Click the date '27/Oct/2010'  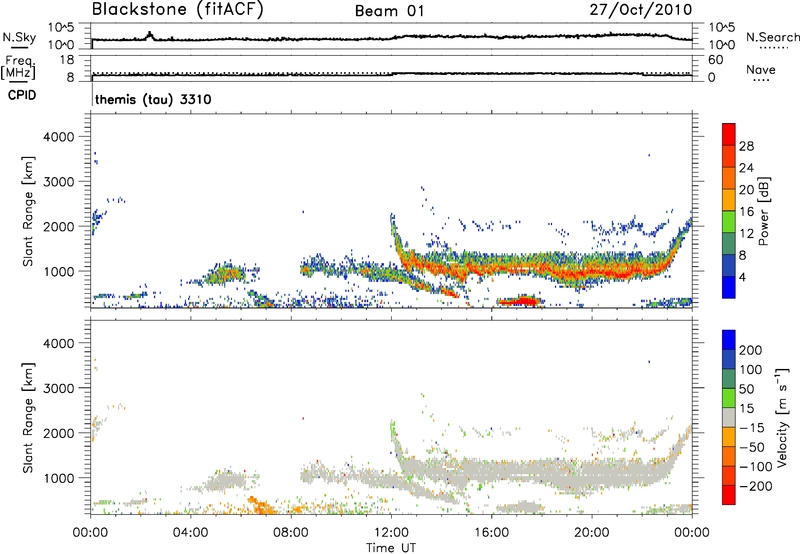point(641,10)
